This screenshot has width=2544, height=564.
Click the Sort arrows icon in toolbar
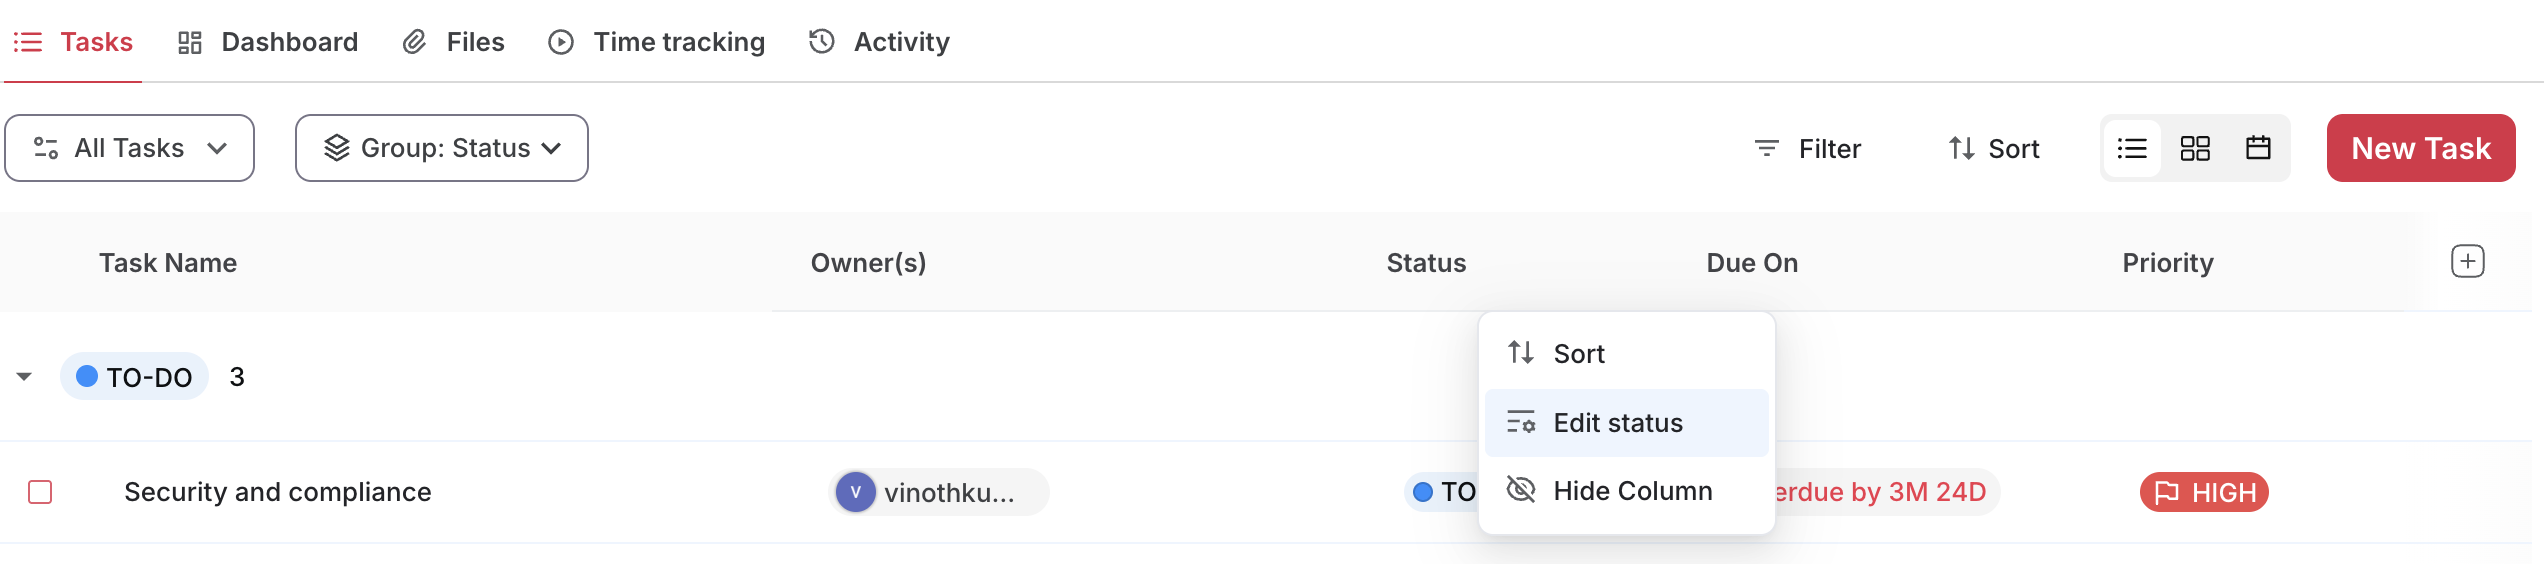1961,148
